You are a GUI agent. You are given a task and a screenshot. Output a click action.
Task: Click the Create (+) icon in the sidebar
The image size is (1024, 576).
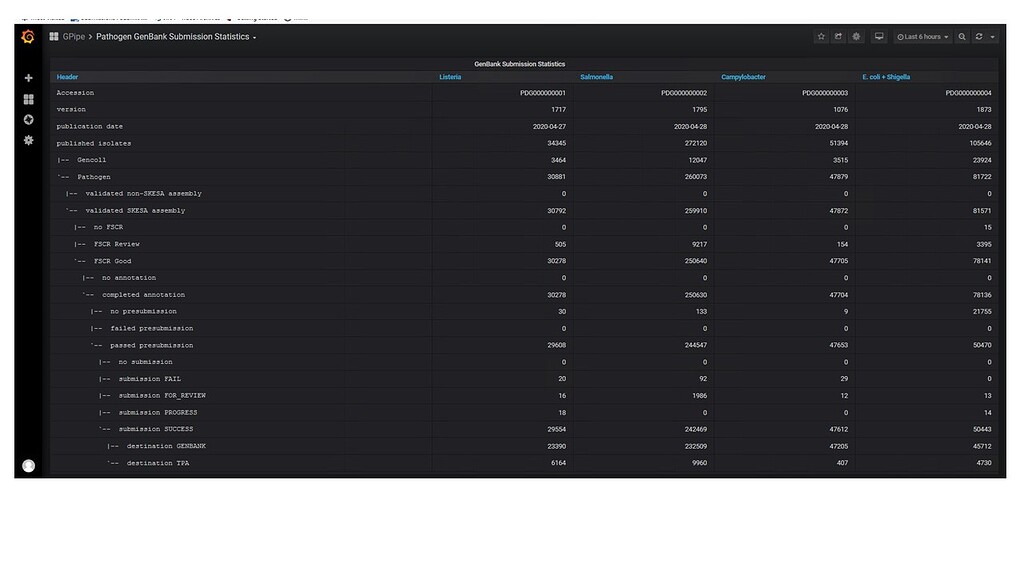pyautogui.click(x=28, y=77)
